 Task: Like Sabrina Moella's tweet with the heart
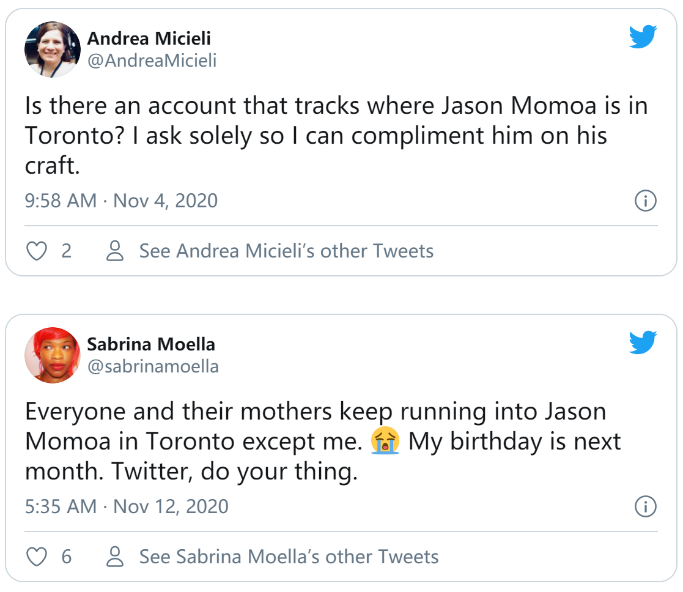coord(37,556)
